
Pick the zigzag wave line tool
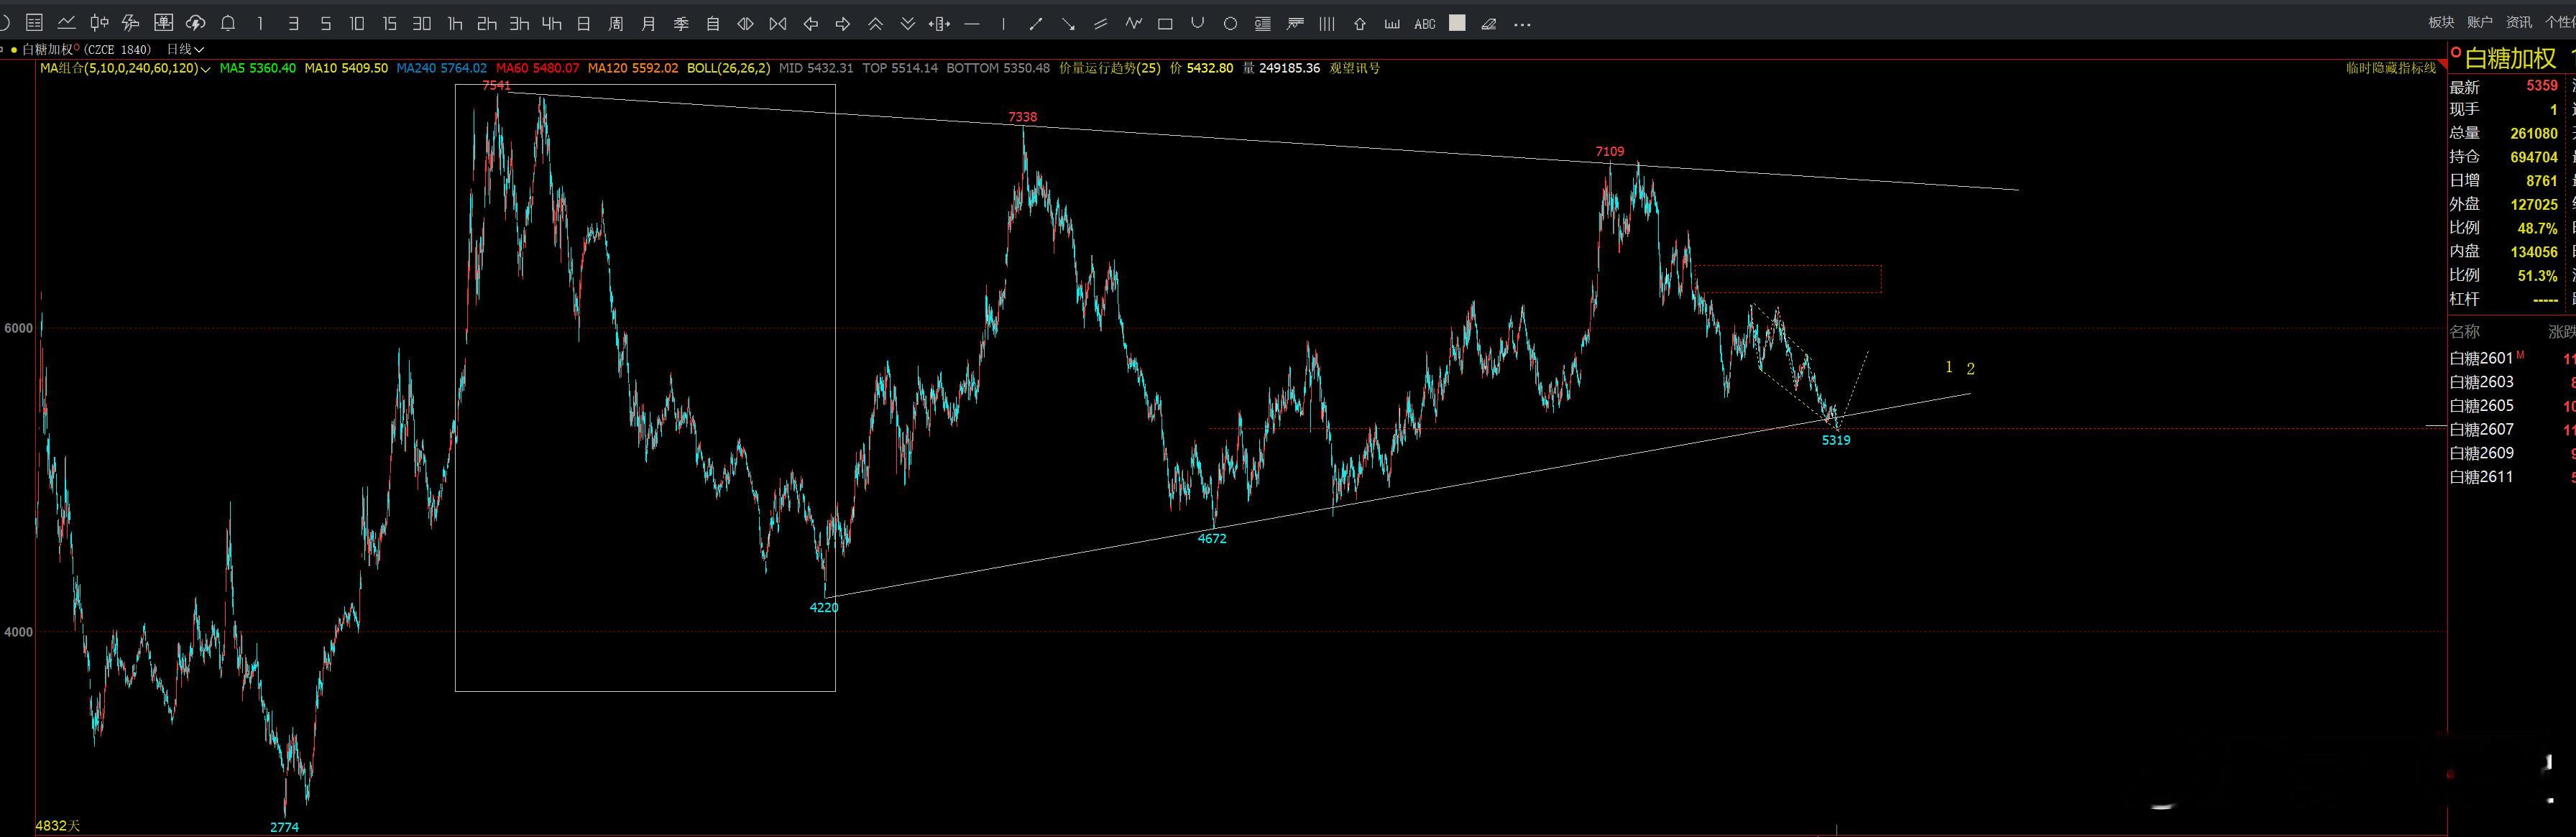pos(1133,23)
